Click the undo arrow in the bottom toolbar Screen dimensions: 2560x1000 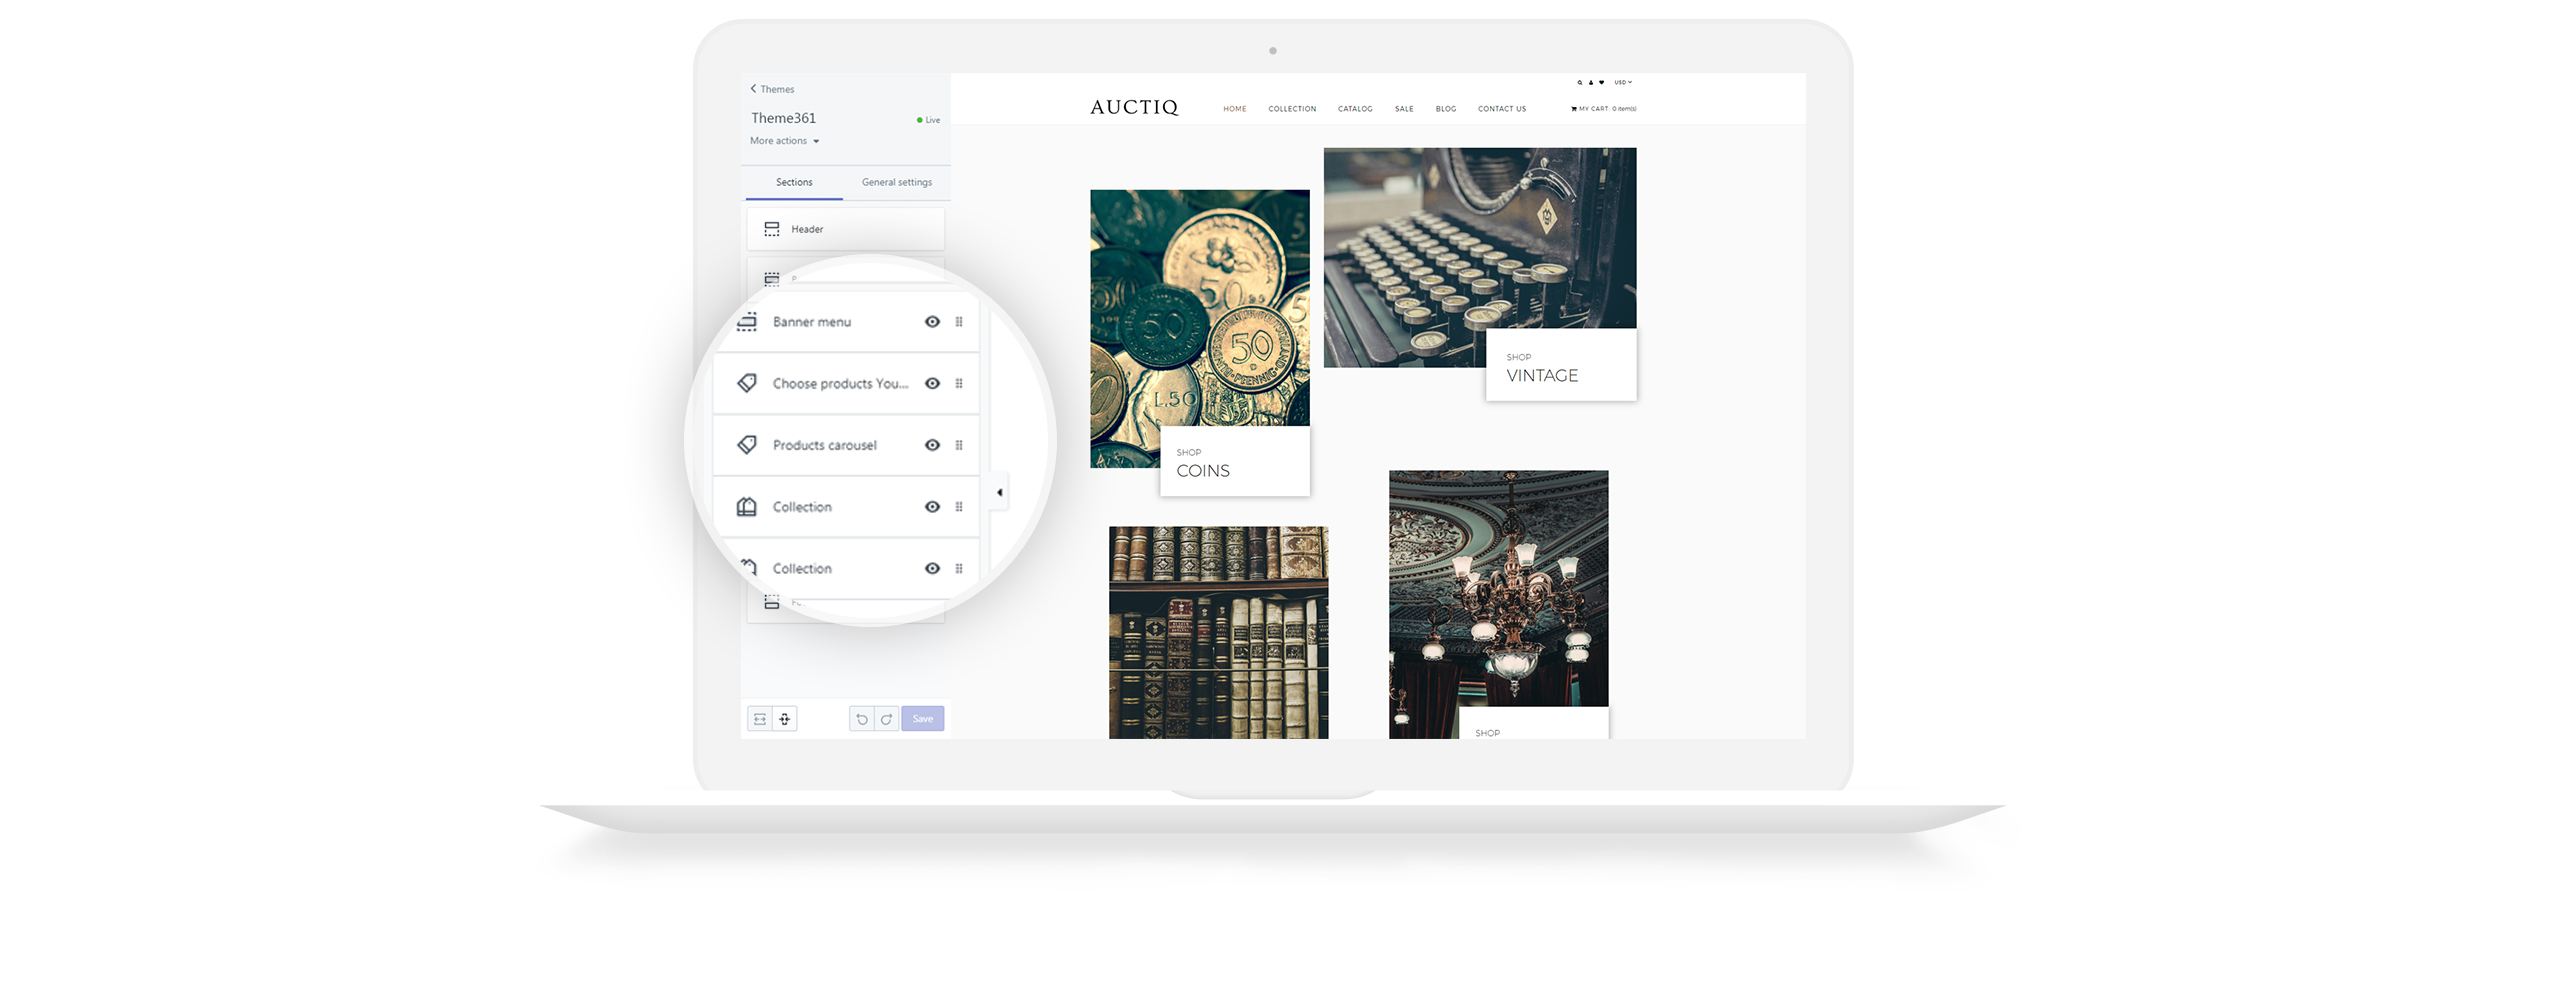tap(862, 719)
